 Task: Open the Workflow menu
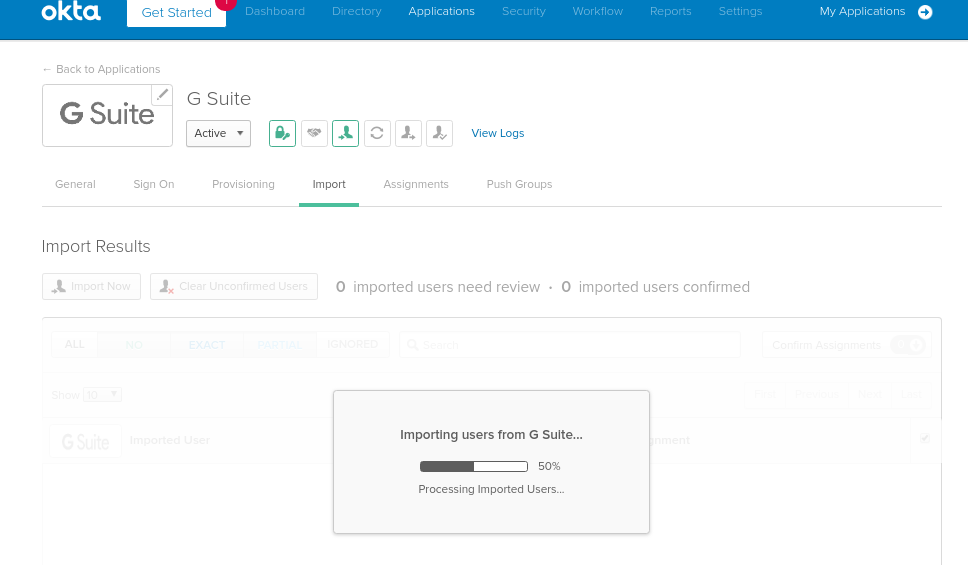[598, 11]
